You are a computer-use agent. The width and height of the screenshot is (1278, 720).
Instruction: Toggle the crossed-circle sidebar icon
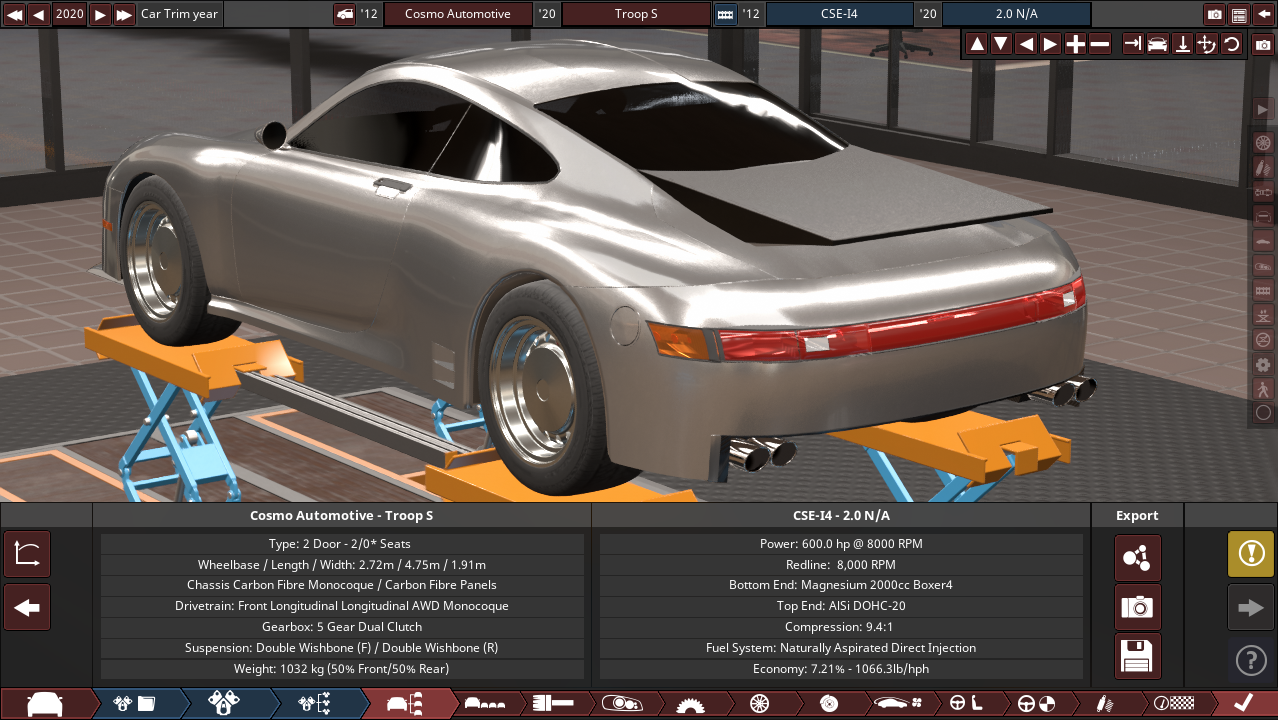[x=1263, y=339]
